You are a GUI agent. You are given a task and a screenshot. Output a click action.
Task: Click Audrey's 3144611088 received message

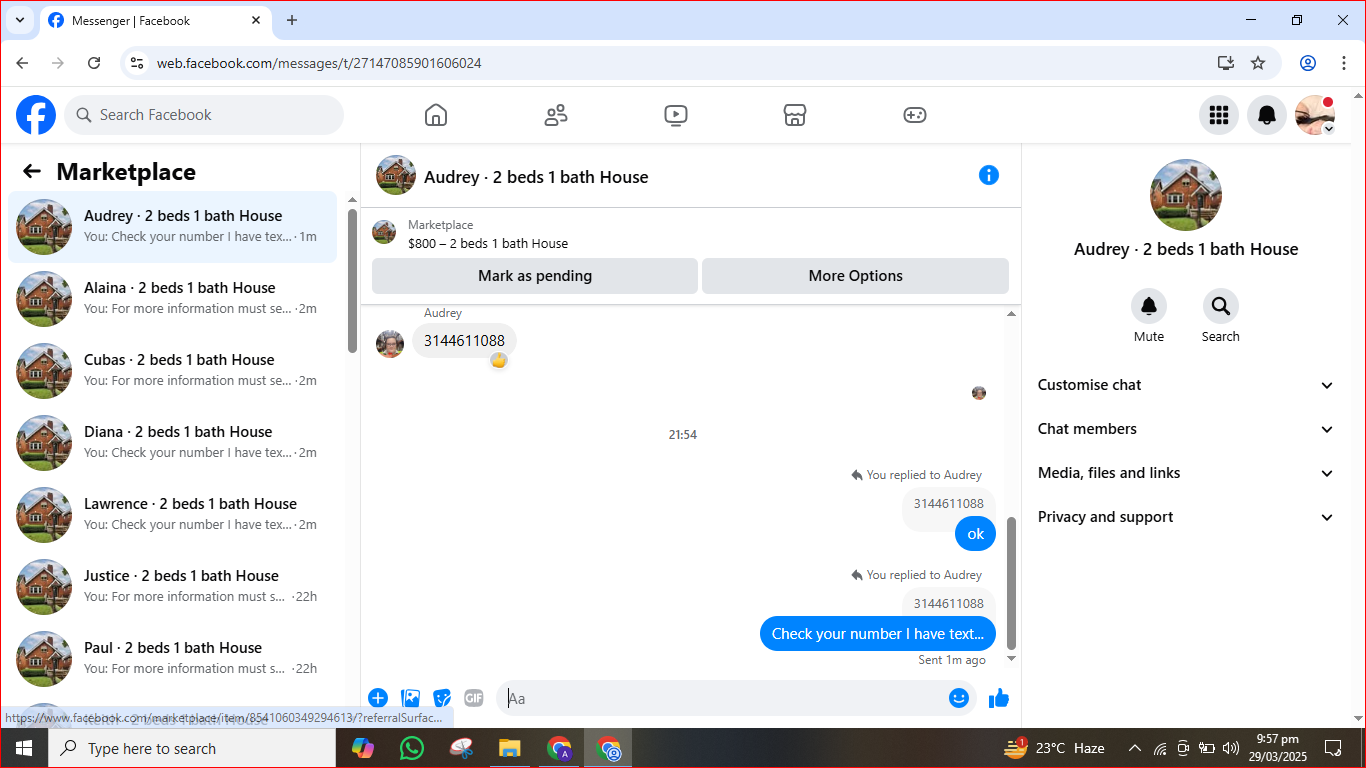(464, 341)
